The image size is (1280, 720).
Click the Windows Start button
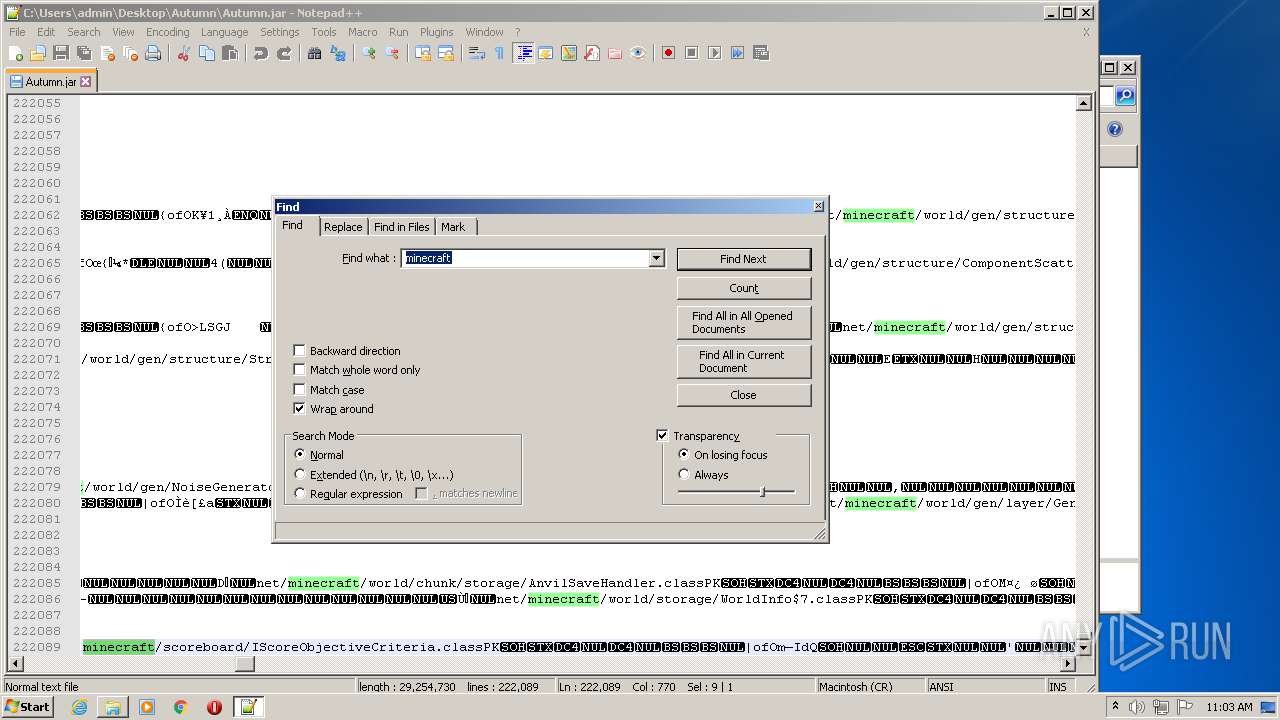click(28, 707)
